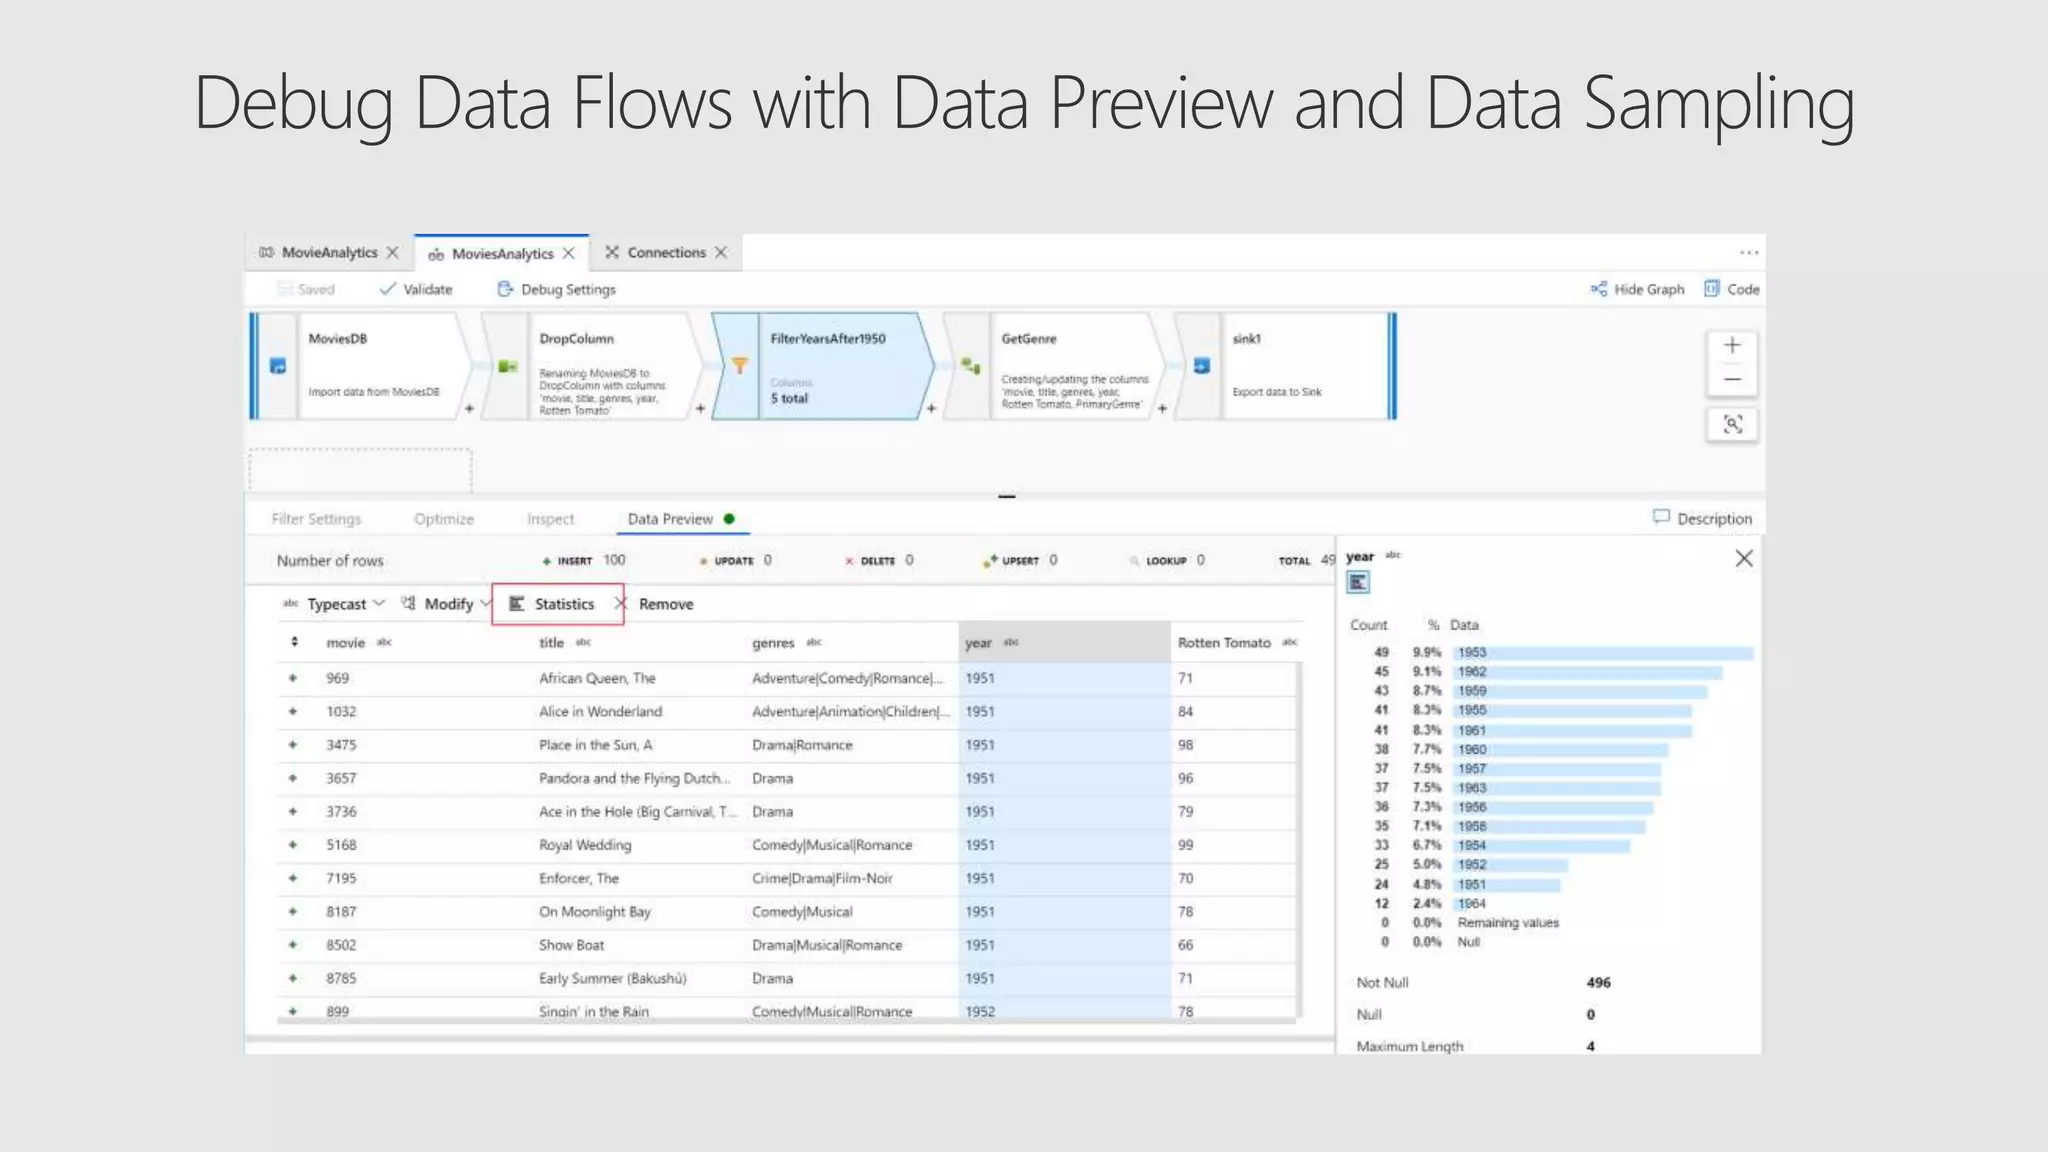This screenshot has height=1152, width=2048.
Task: Click the Validate button
Action: pos(416,289)
